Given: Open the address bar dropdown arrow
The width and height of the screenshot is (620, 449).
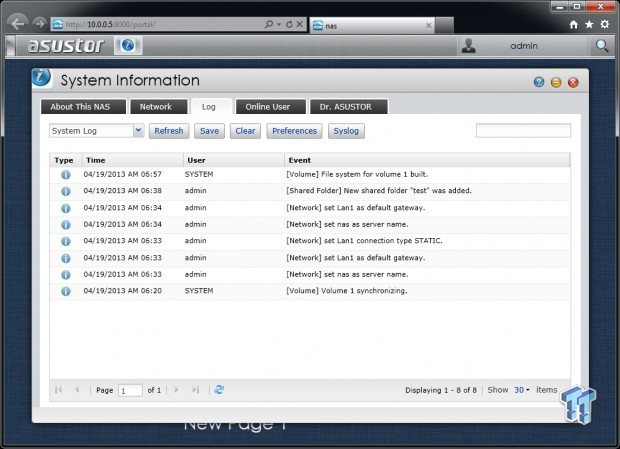Looking at the screenshot, I should (x=279, y=25).
